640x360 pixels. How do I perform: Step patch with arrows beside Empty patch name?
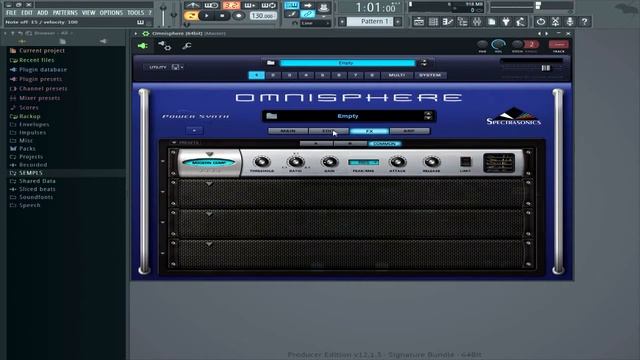(428, 116)
